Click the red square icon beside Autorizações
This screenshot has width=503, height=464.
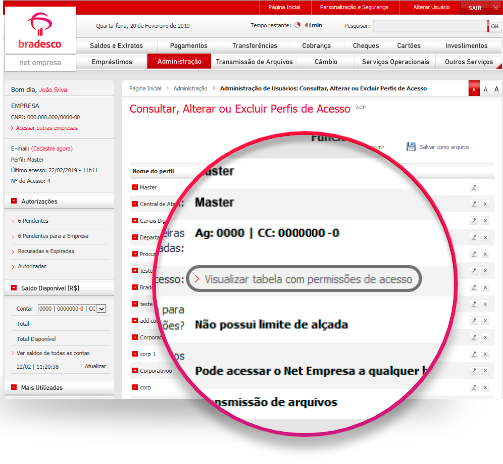(x=14, y=201)
